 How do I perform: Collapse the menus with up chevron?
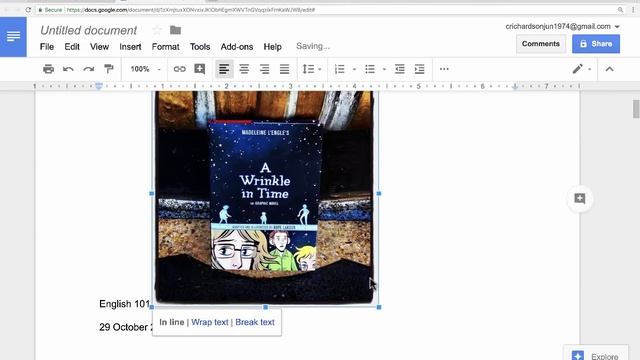pyautogui.click(x=609, y=69)
